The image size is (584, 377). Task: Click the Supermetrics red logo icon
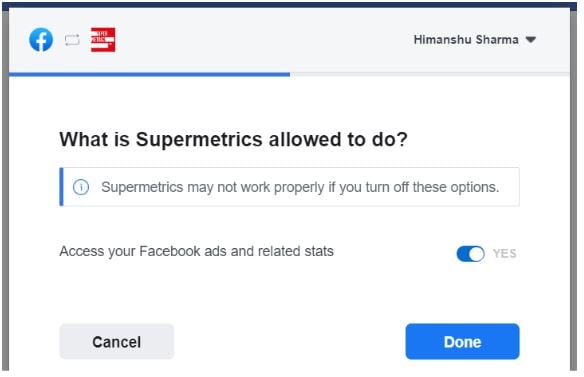click(x=103, y=39)
